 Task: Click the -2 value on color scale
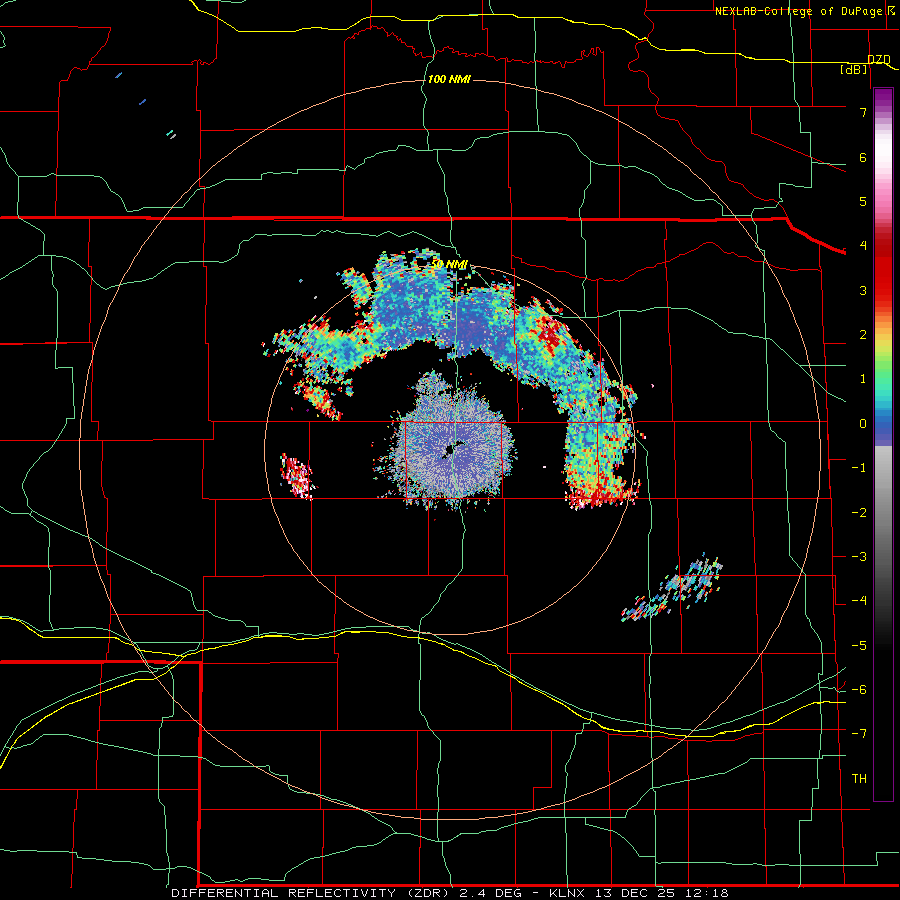[859, 513]
